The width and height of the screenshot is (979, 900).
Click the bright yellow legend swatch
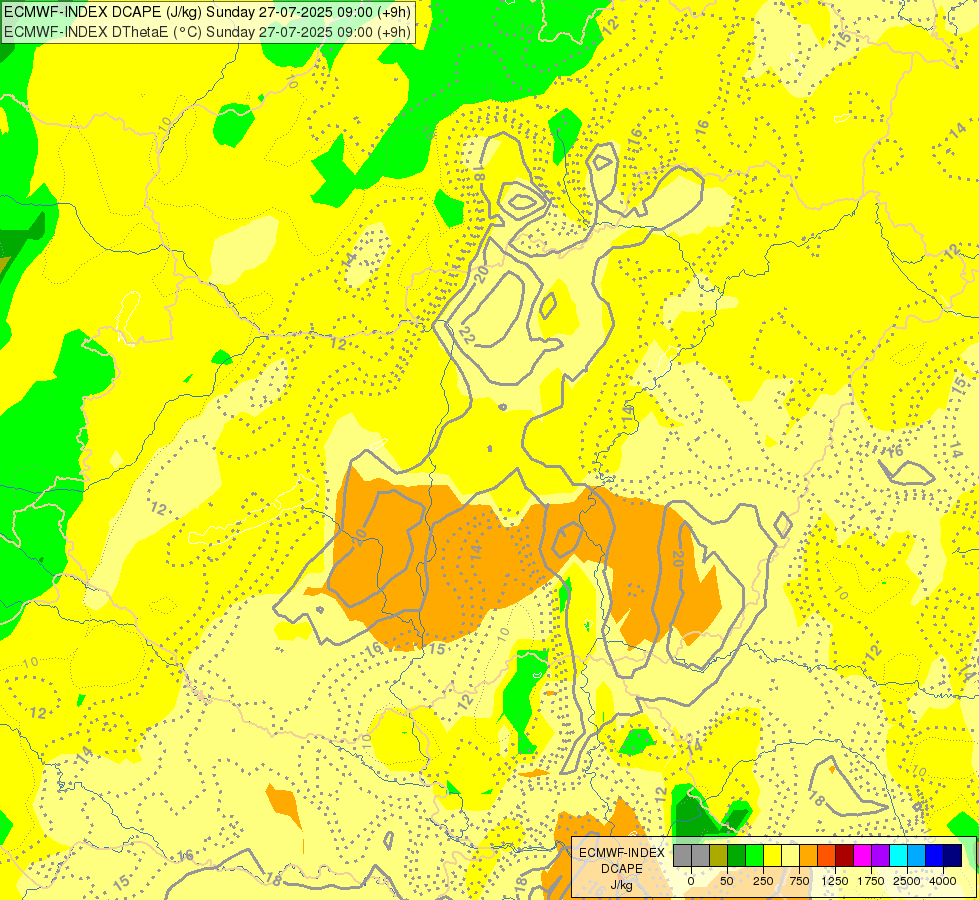(x=772, y=855)
